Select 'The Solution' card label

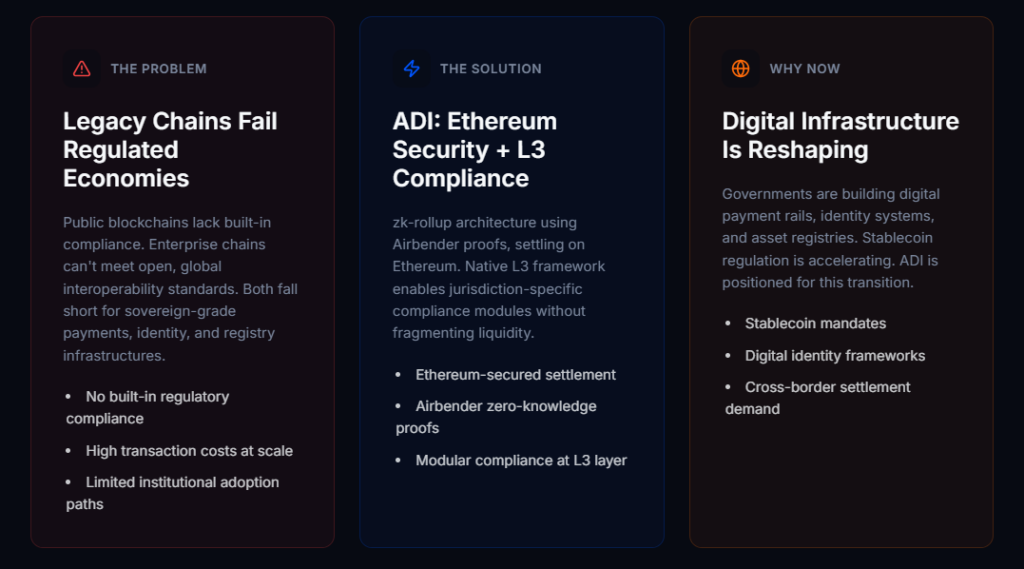click(x=490, y=69)
